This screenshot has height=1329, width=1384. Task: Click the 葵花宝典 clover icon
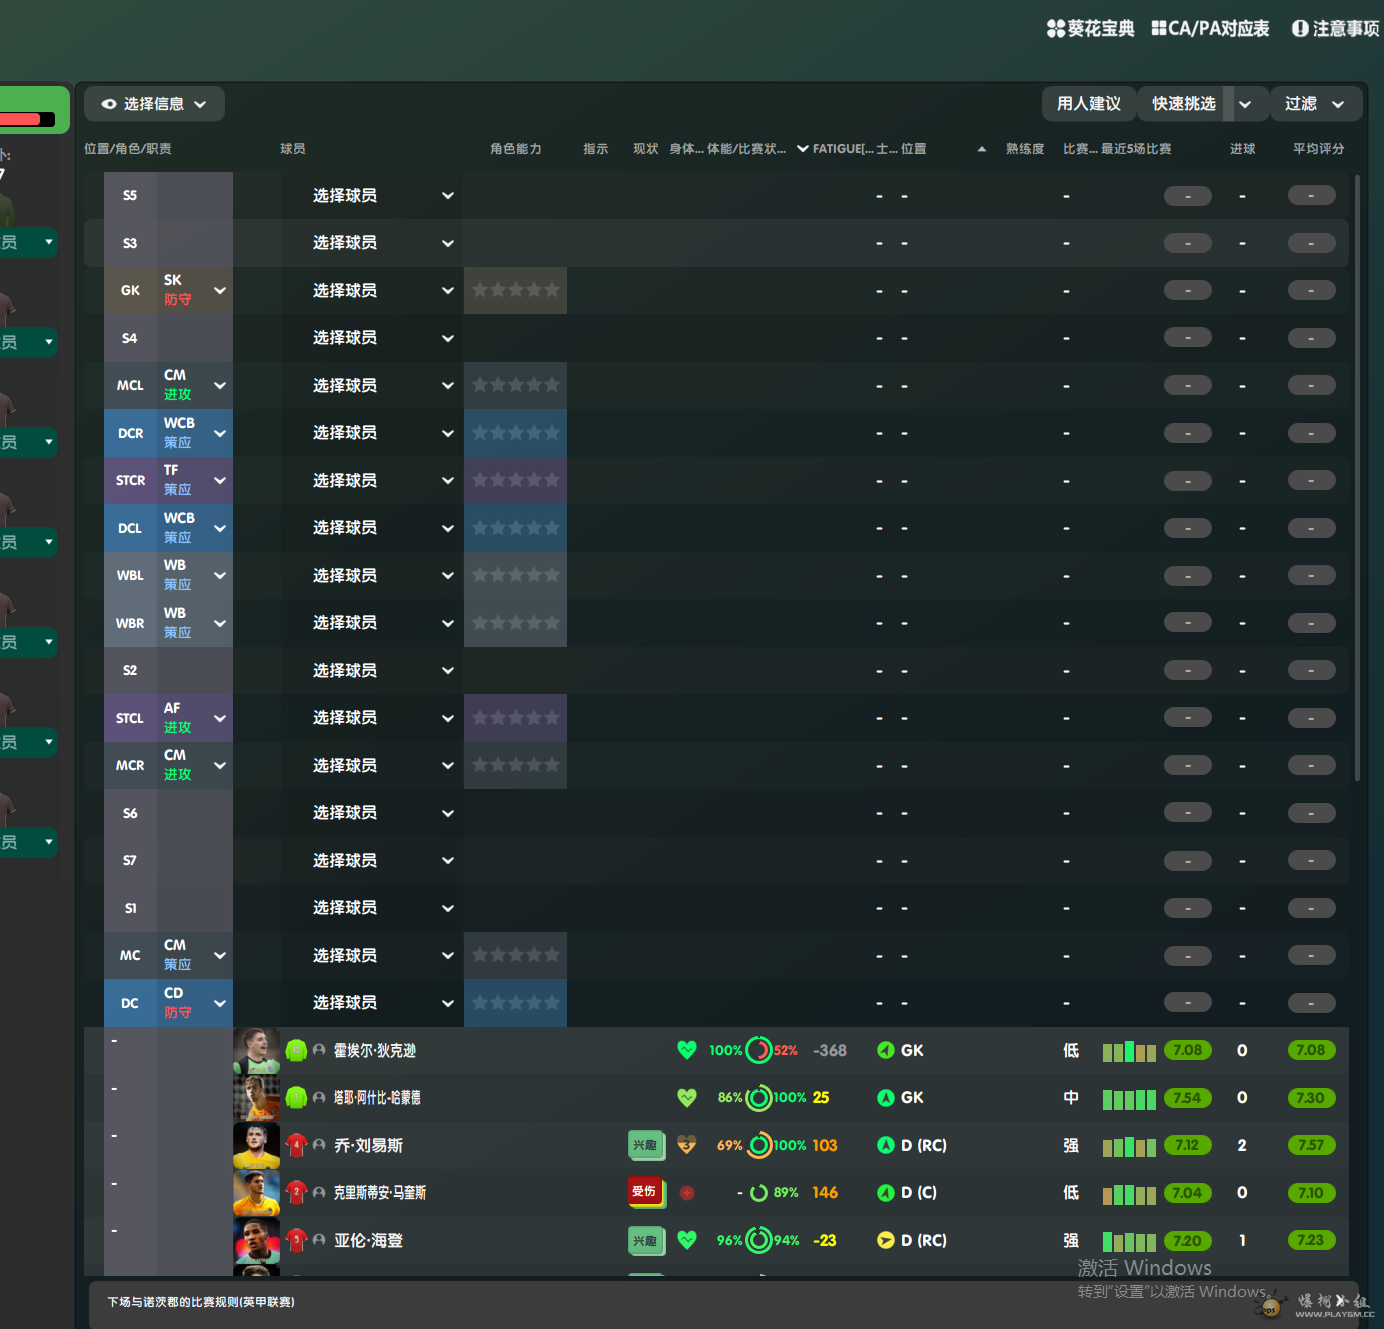click(x=1056, y=29)
